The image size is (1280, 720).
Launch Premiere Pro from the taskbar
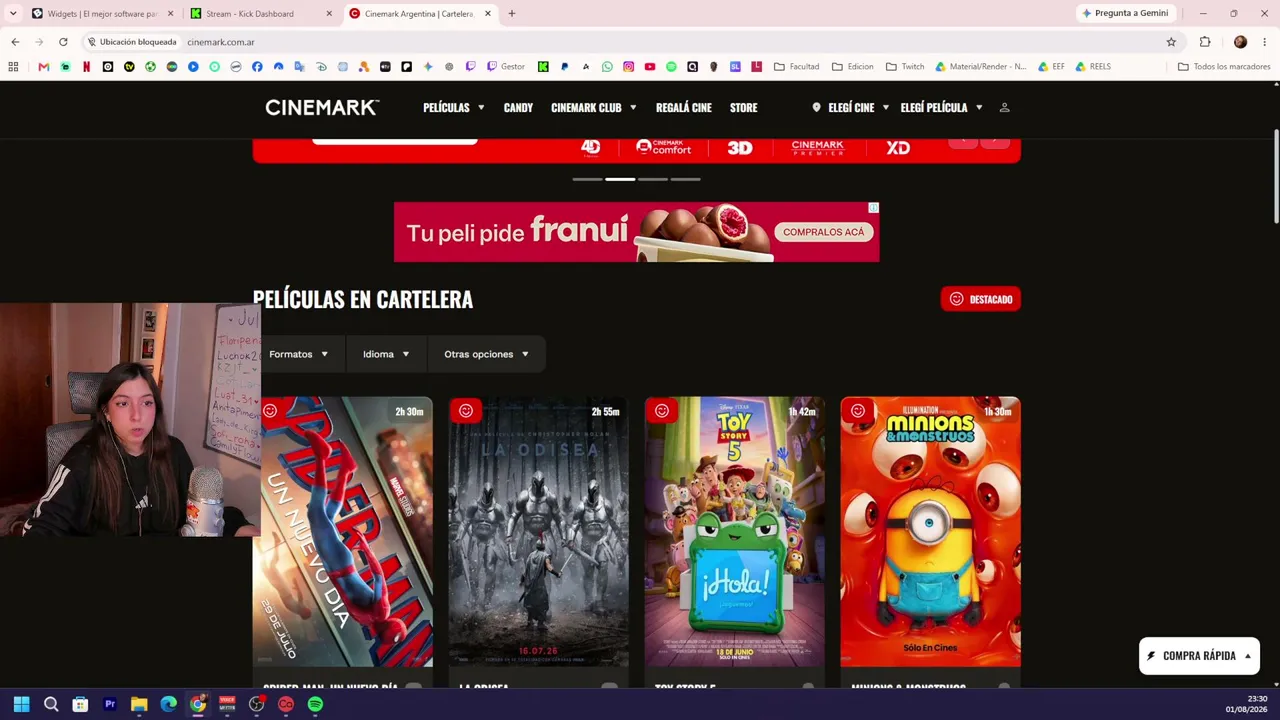(110, 704)
